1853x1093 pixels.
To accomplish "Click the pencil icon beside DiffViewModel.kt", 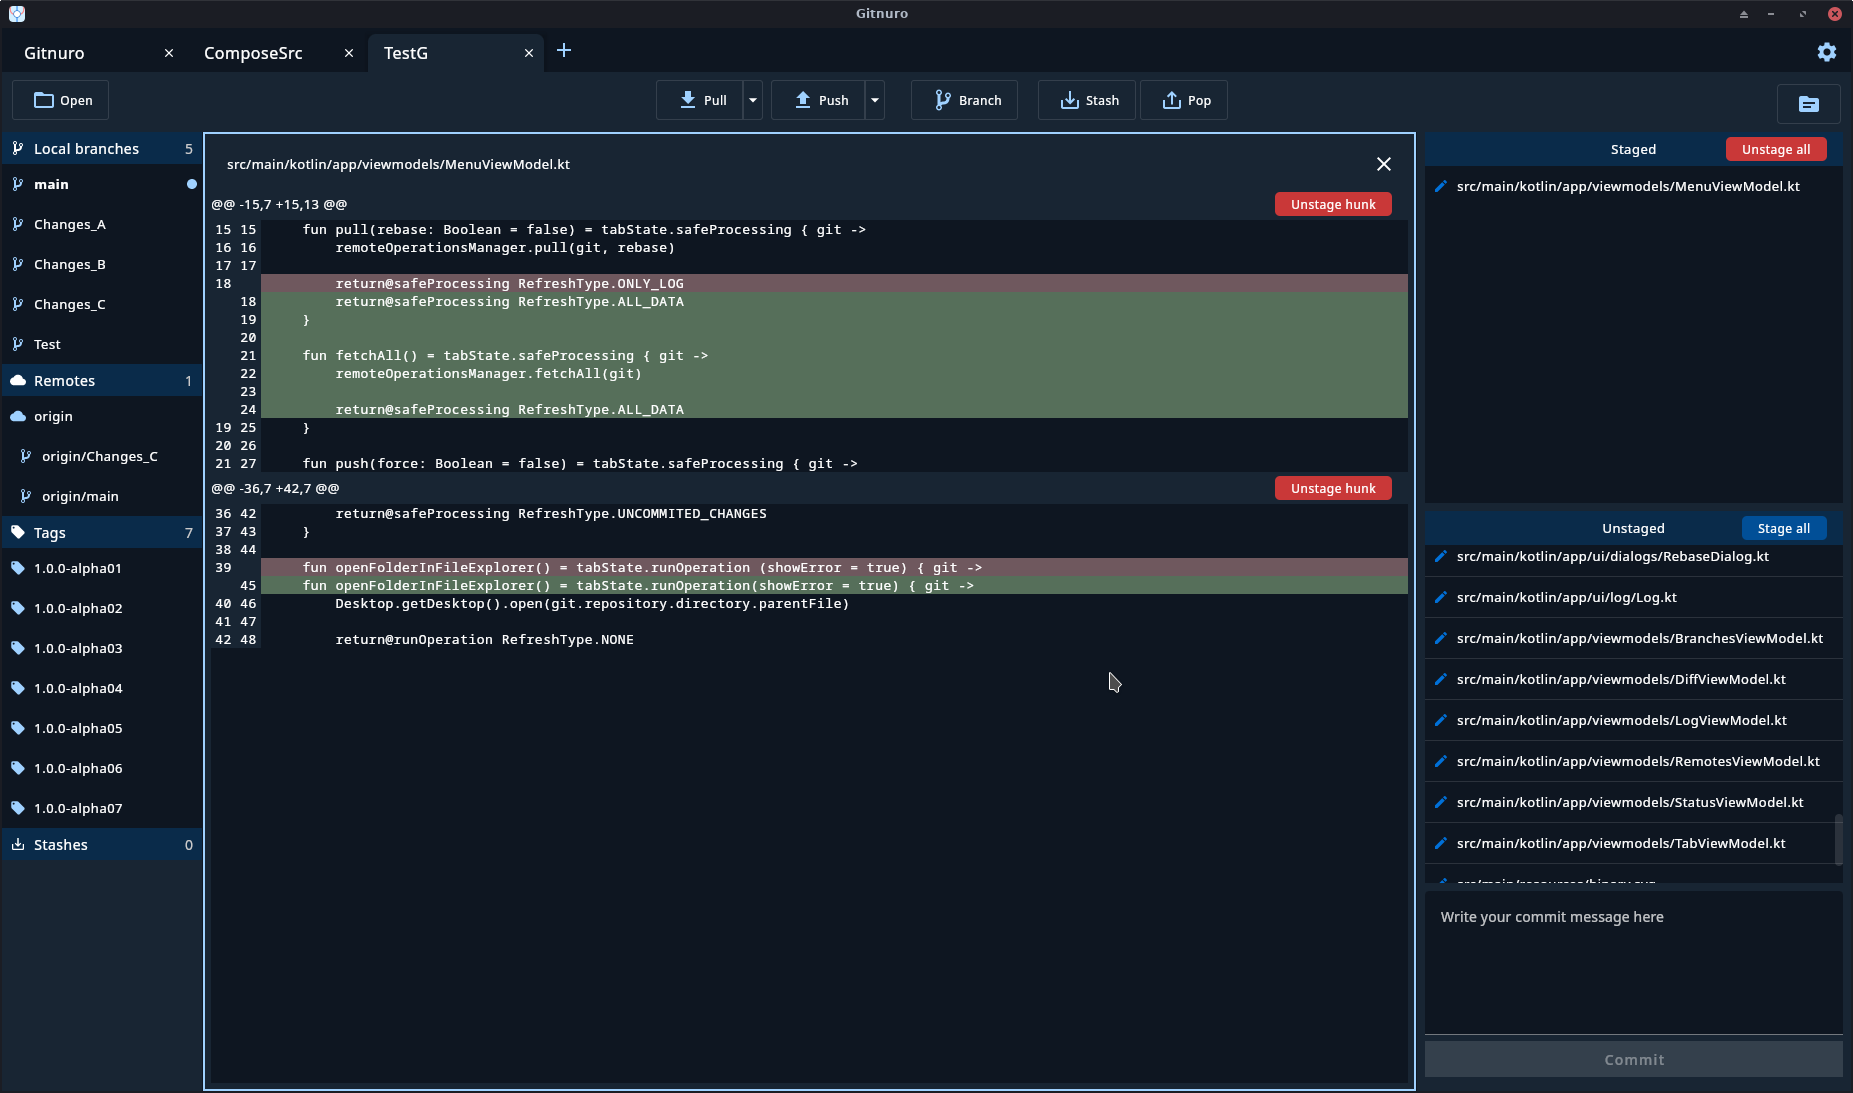I will [1441, 679].
